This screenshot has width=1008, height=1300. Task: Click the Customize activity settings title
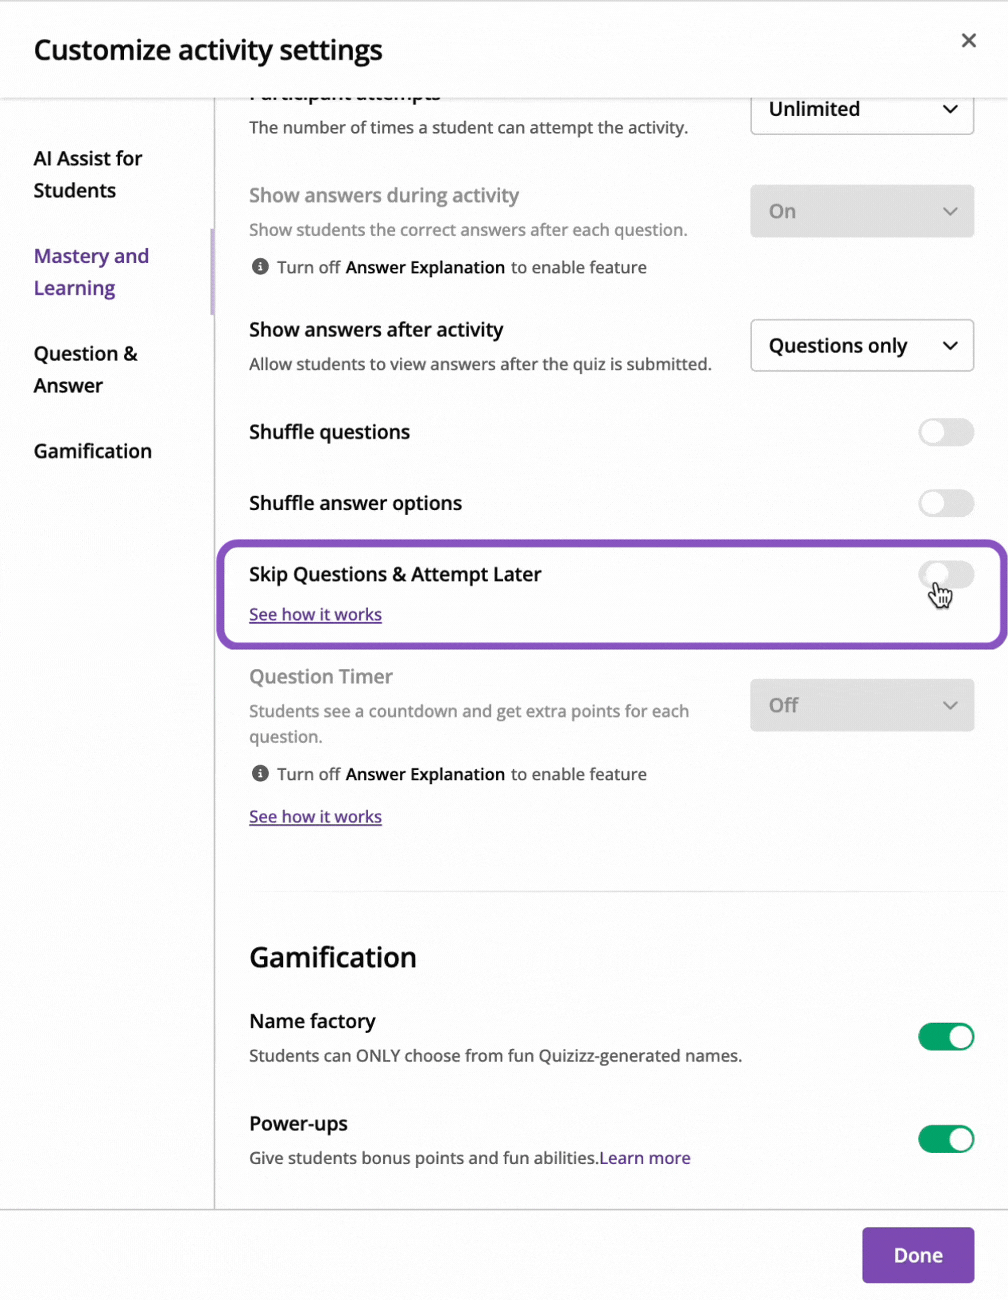pyautogui.click(x=208, y=50)
